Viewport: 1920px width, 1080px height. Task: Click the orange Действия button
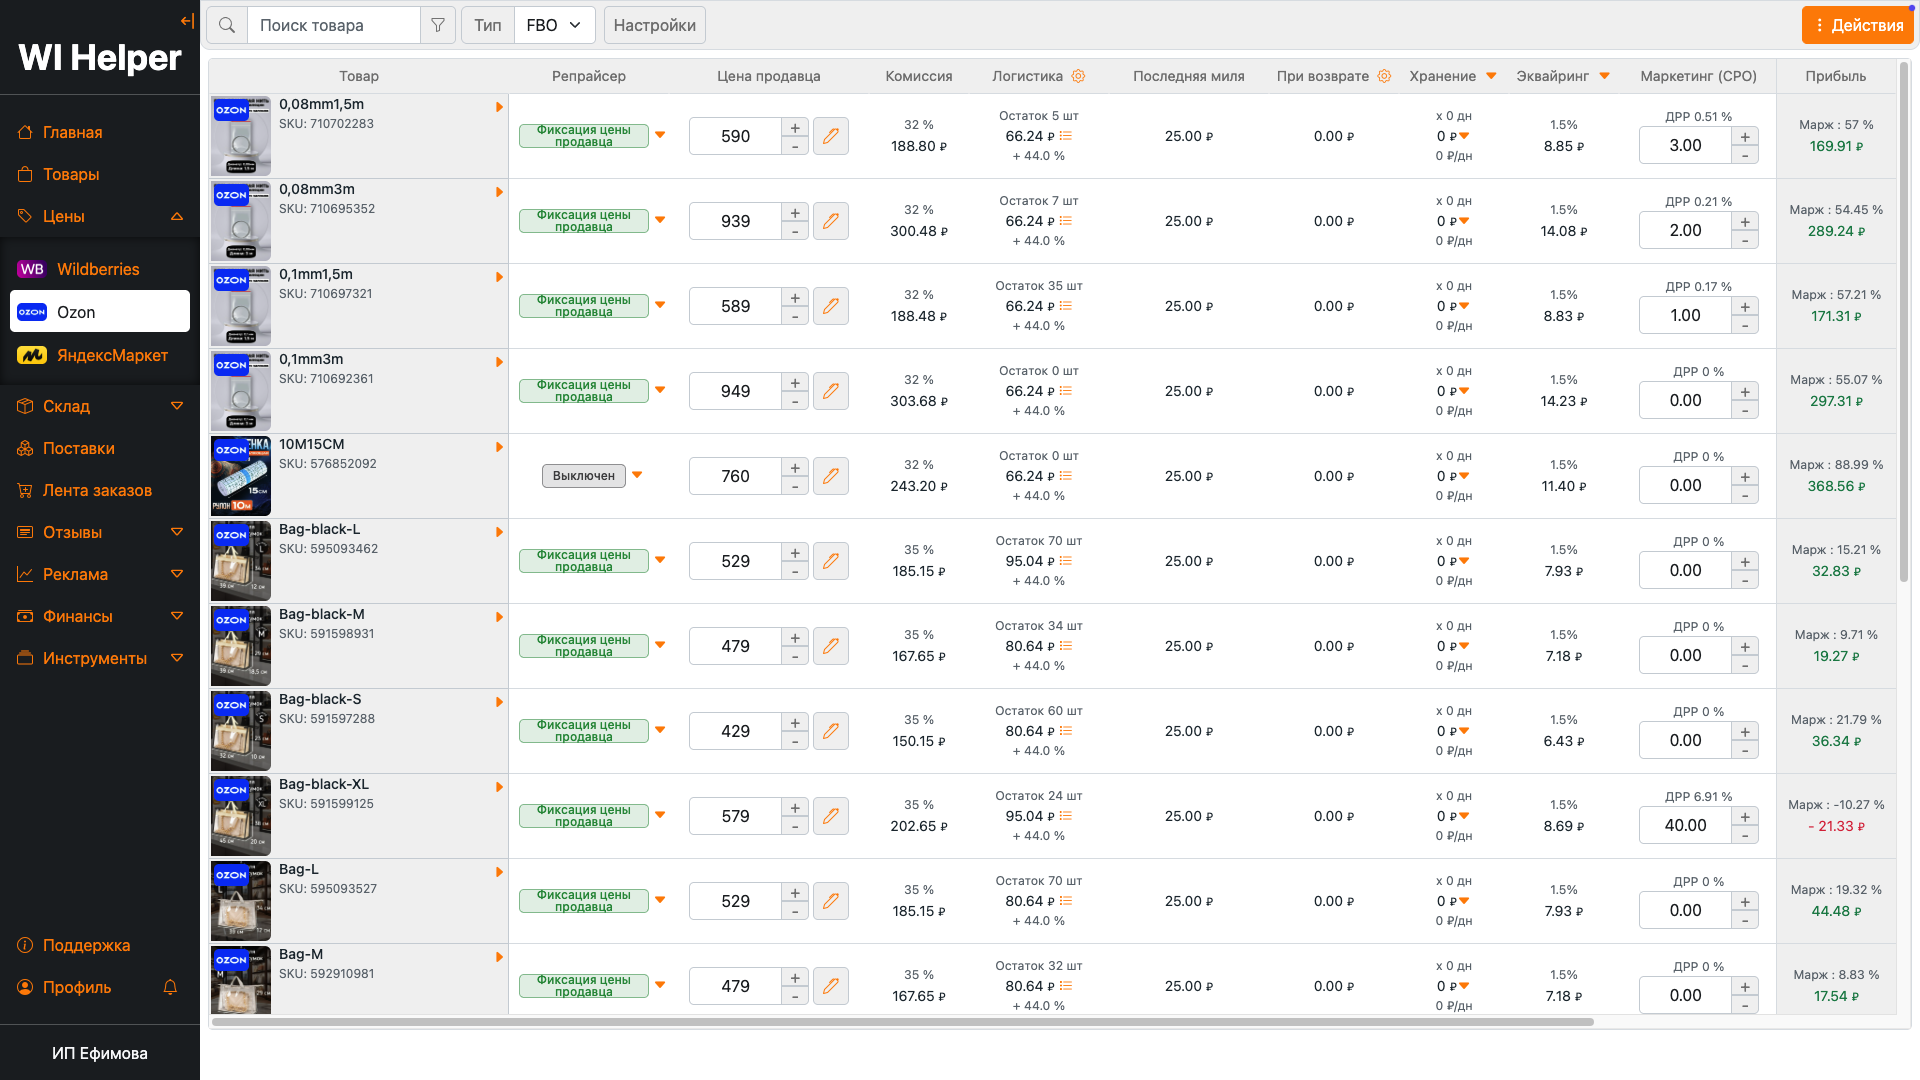[x=1857, y=25]
